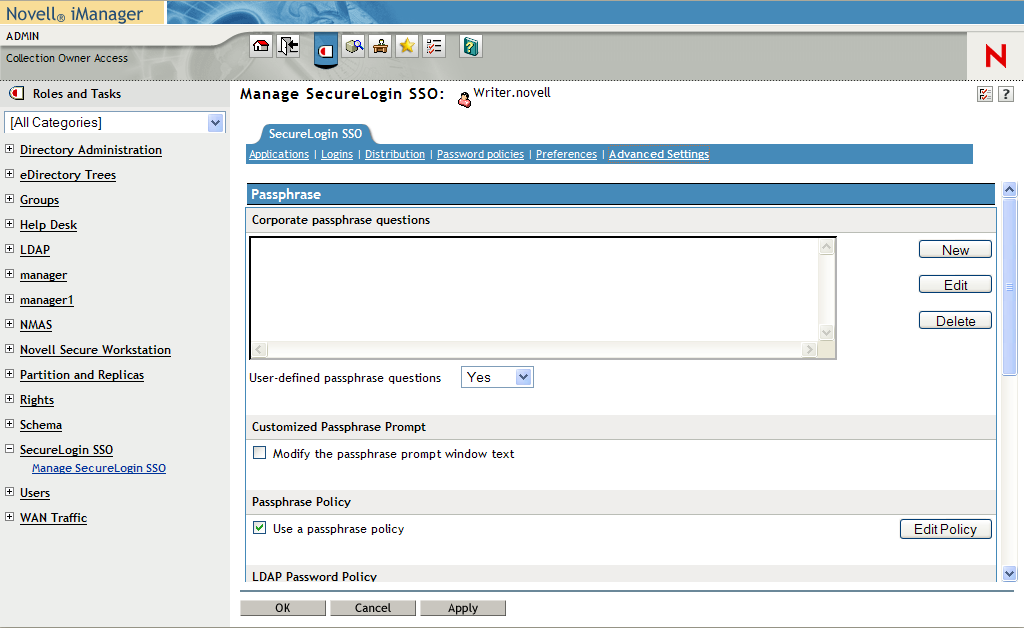This screenshot has width=1024, height=628.
Task: Select the Roles and Tasks toolbar icon
Action: click(326, 49)
